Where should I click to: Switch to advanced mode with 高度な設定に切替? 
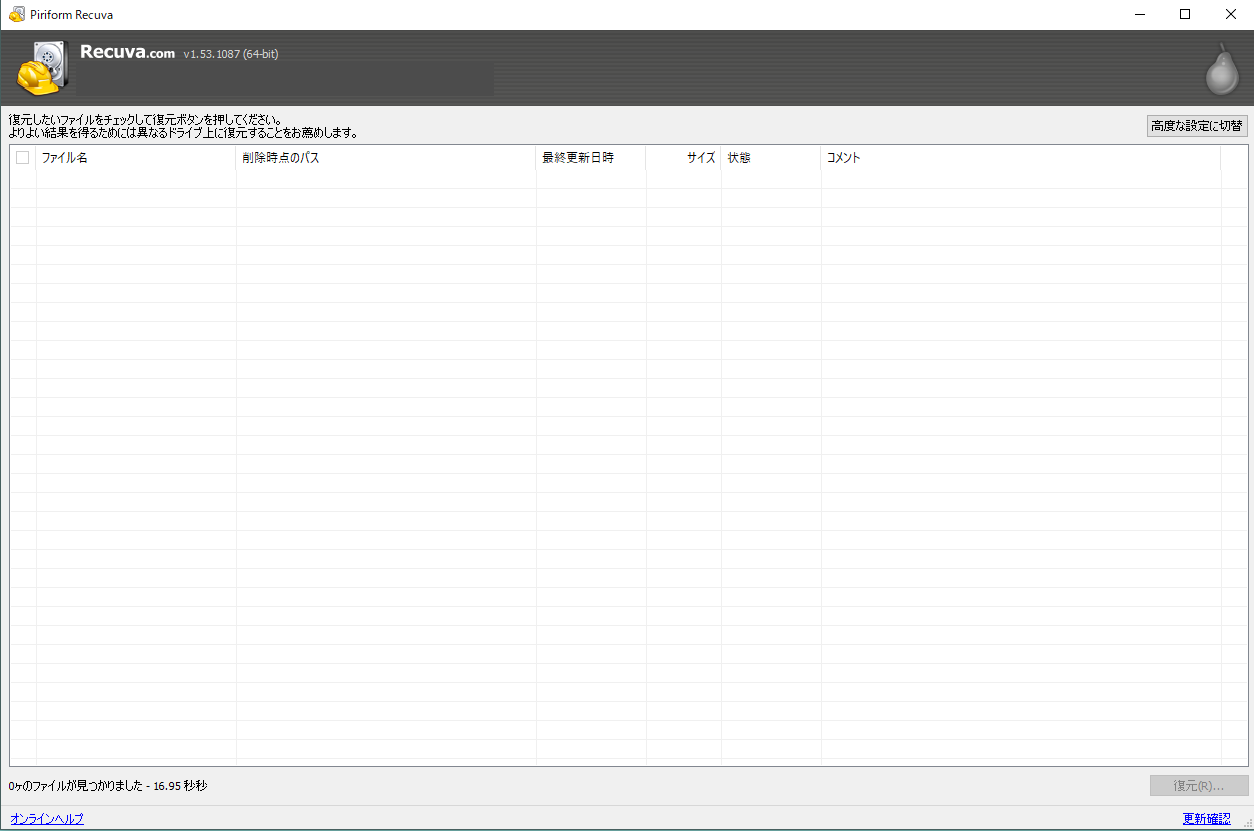pyautogui.click(x=1196, y=126)
